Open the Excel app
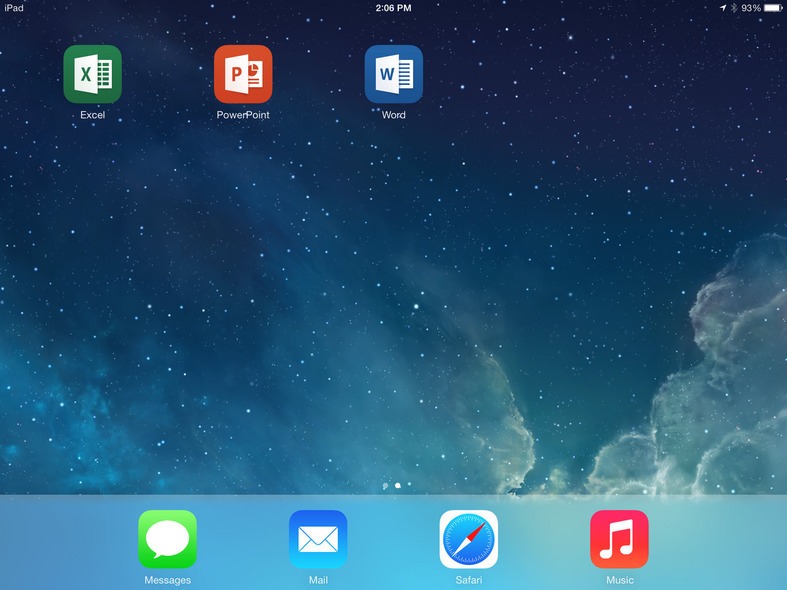Viewport: 787px width, 590px height. 92,74
